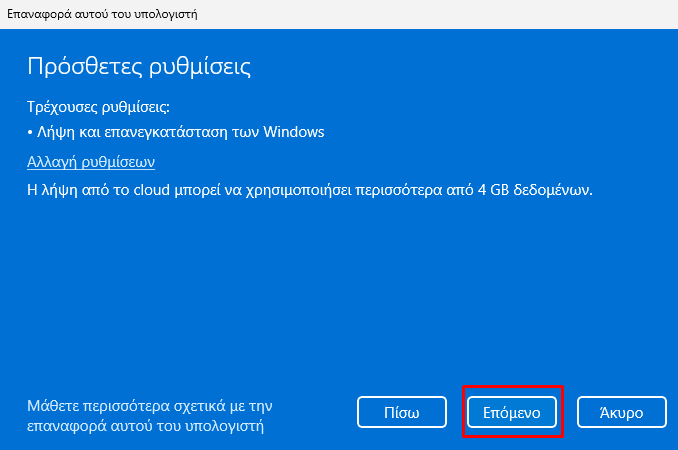Click the second line of the learn-more link
678x450 pixels.
click(145, 426)
